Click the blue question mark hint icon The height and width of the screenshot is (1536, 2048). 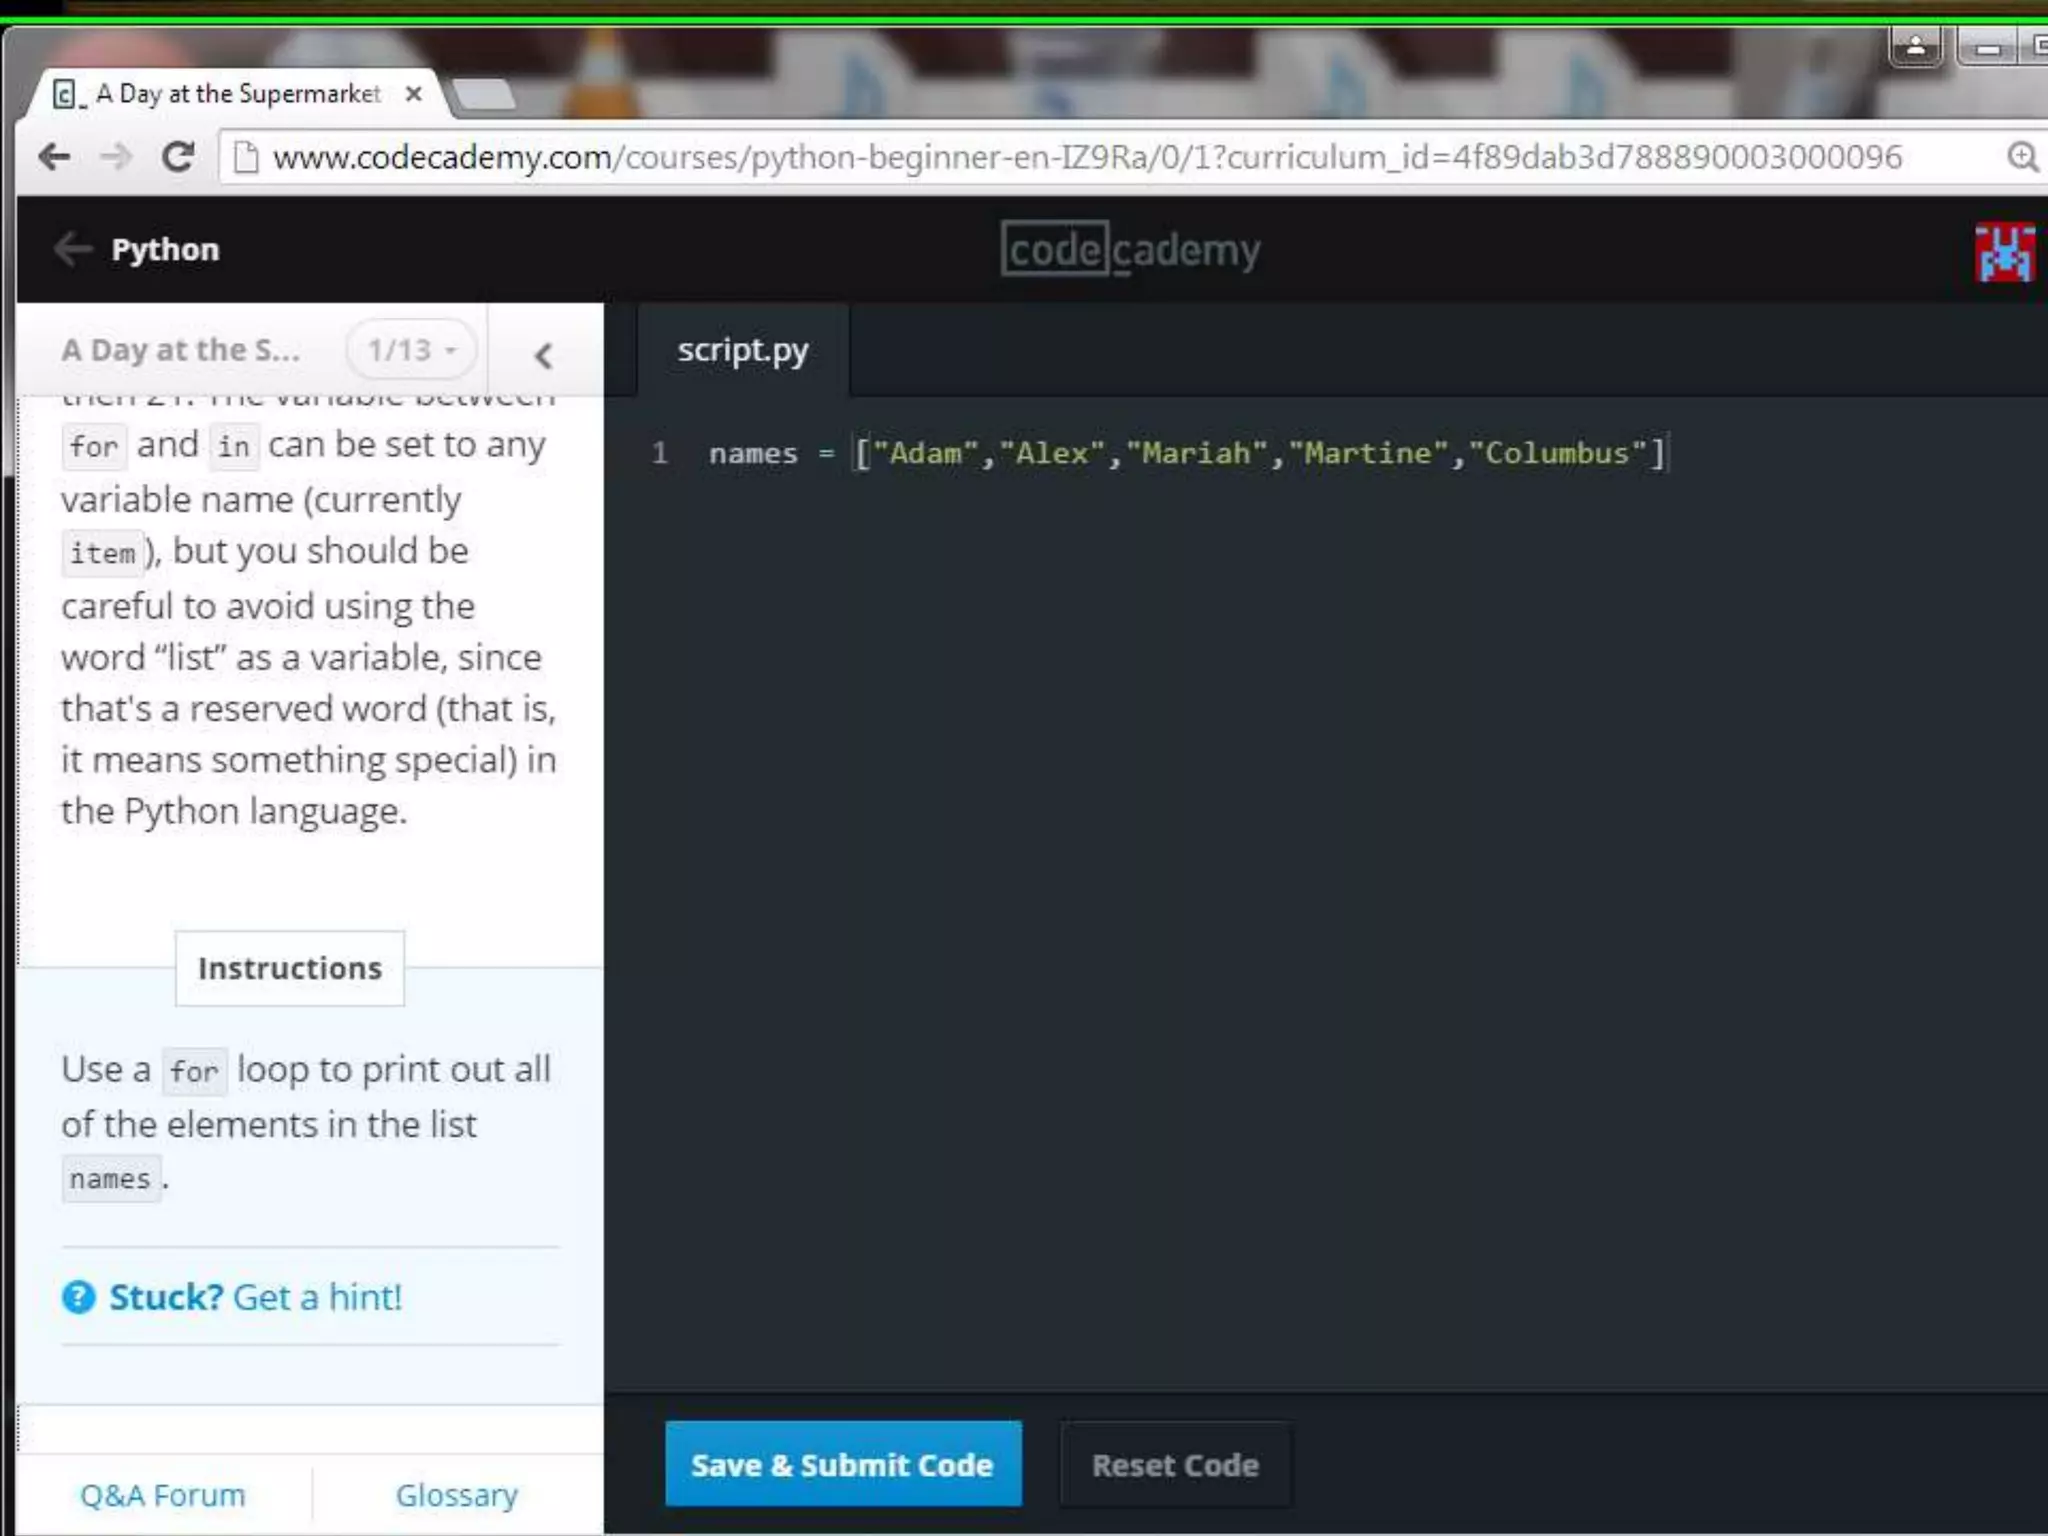(x=78, y=1297)
